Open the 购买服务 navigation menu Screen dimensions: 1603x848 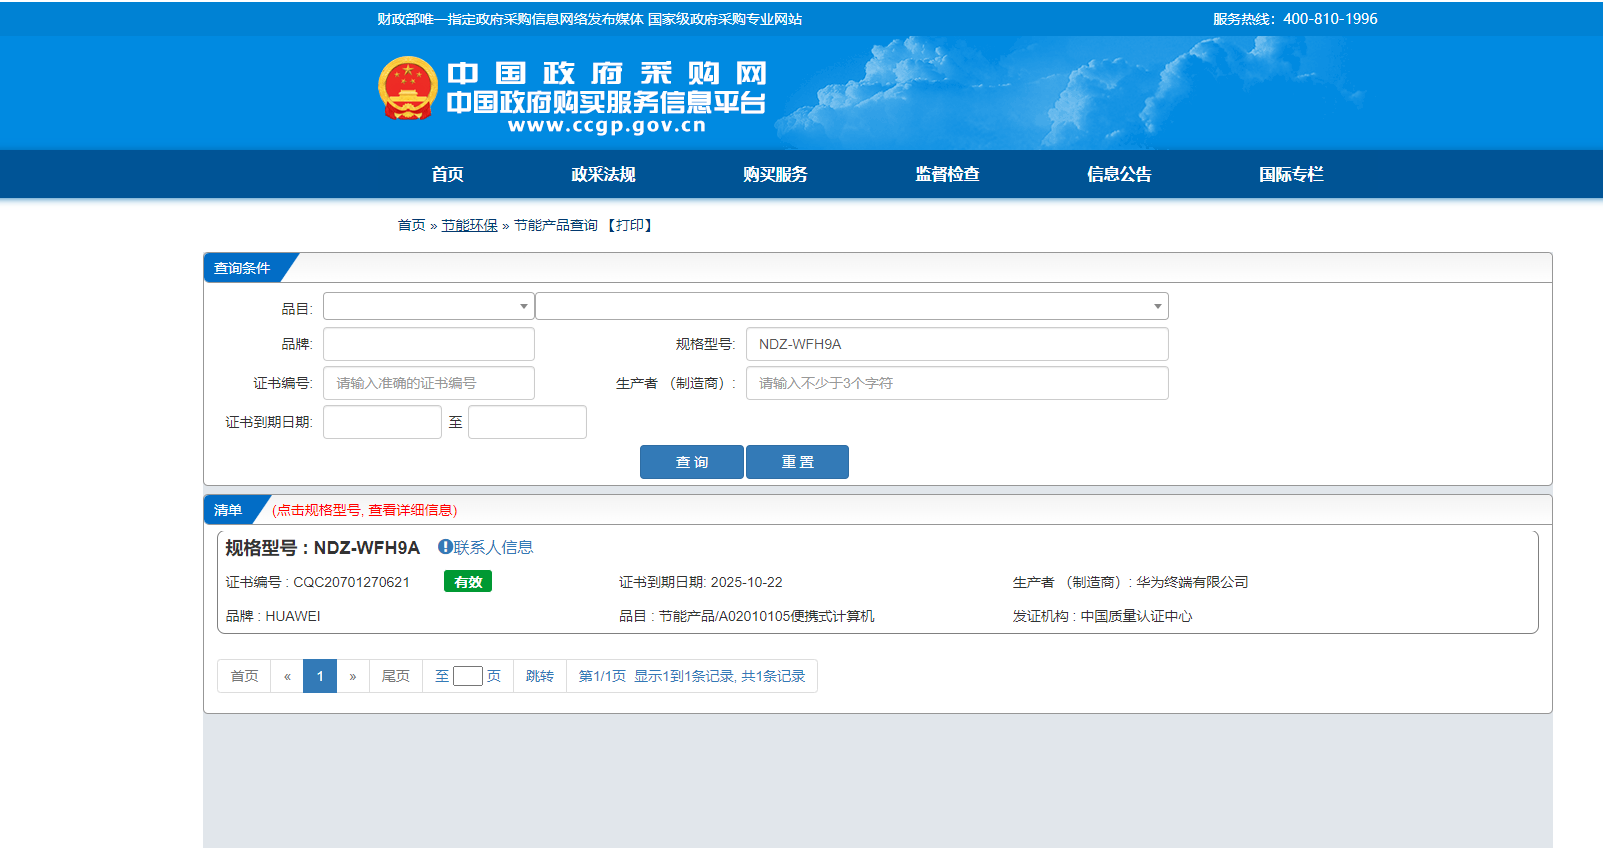tap(775, 174)
